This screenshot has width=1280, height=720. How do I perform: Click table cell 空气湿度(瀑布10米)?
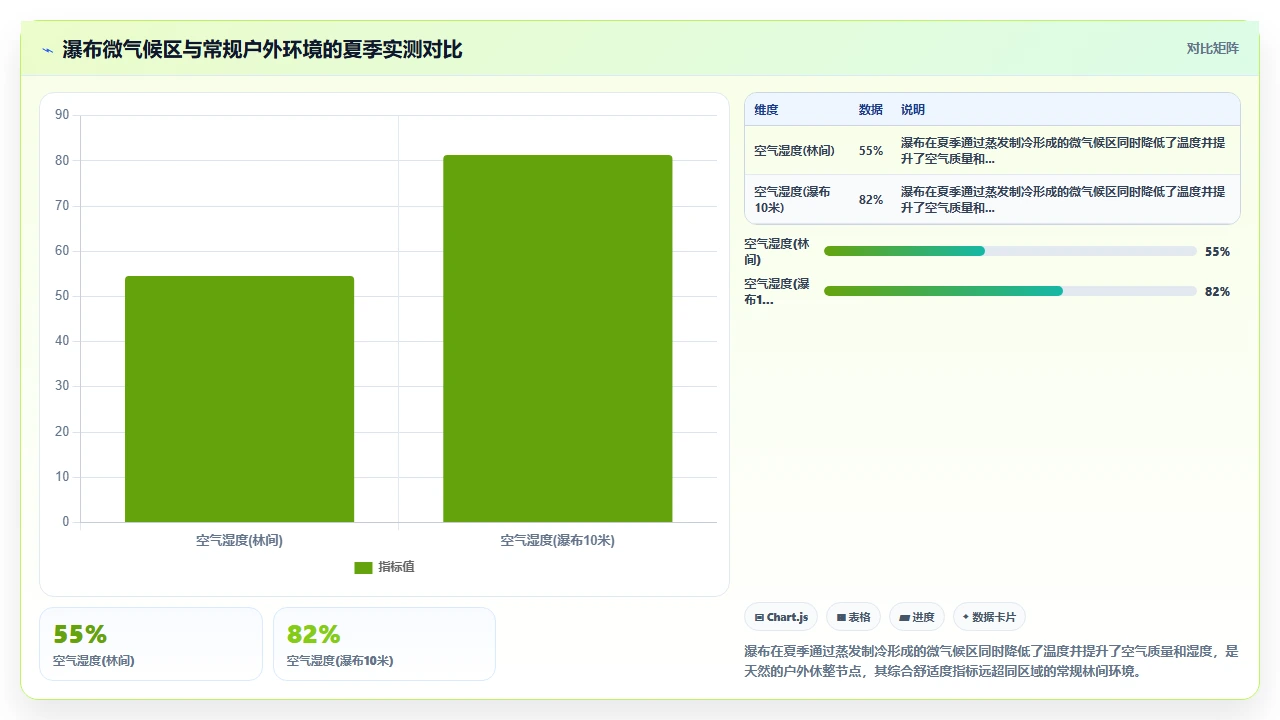(792, 200)
